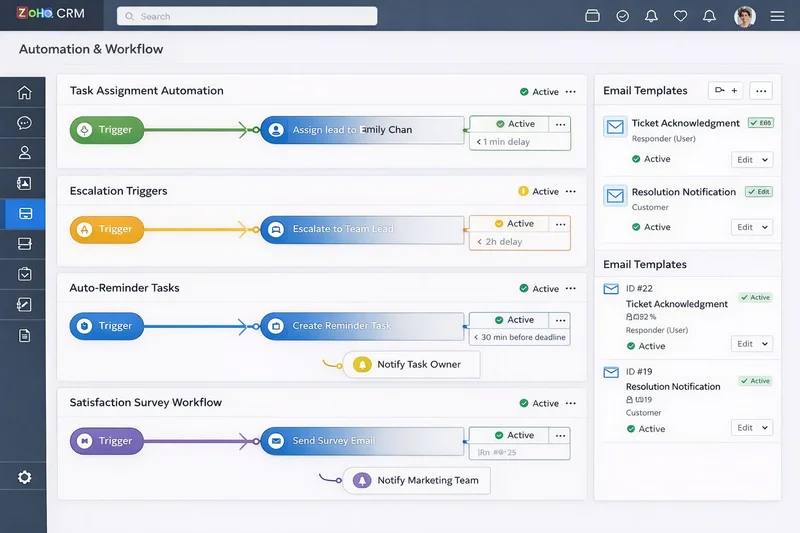800x533 pixels.
Task: Click inside the Search field
Action: (247, 16)
